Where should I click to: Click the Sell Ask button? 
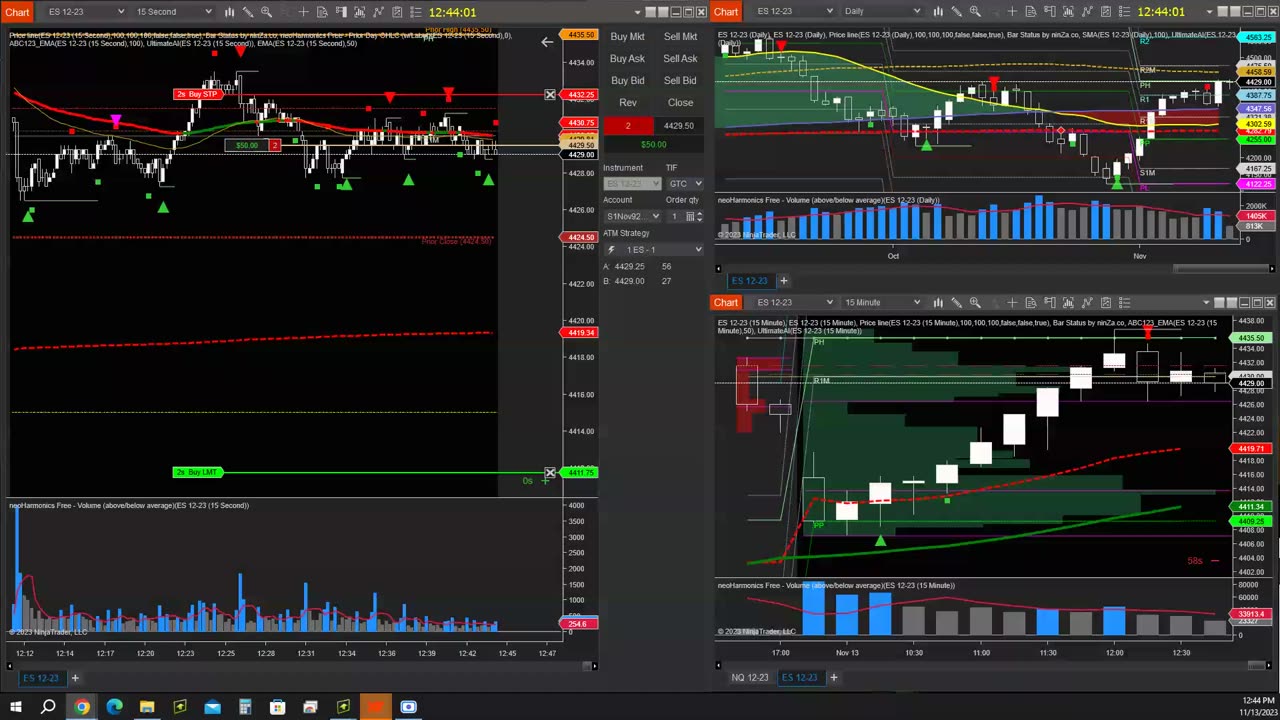pyautogui.click(x=680, y=59)
